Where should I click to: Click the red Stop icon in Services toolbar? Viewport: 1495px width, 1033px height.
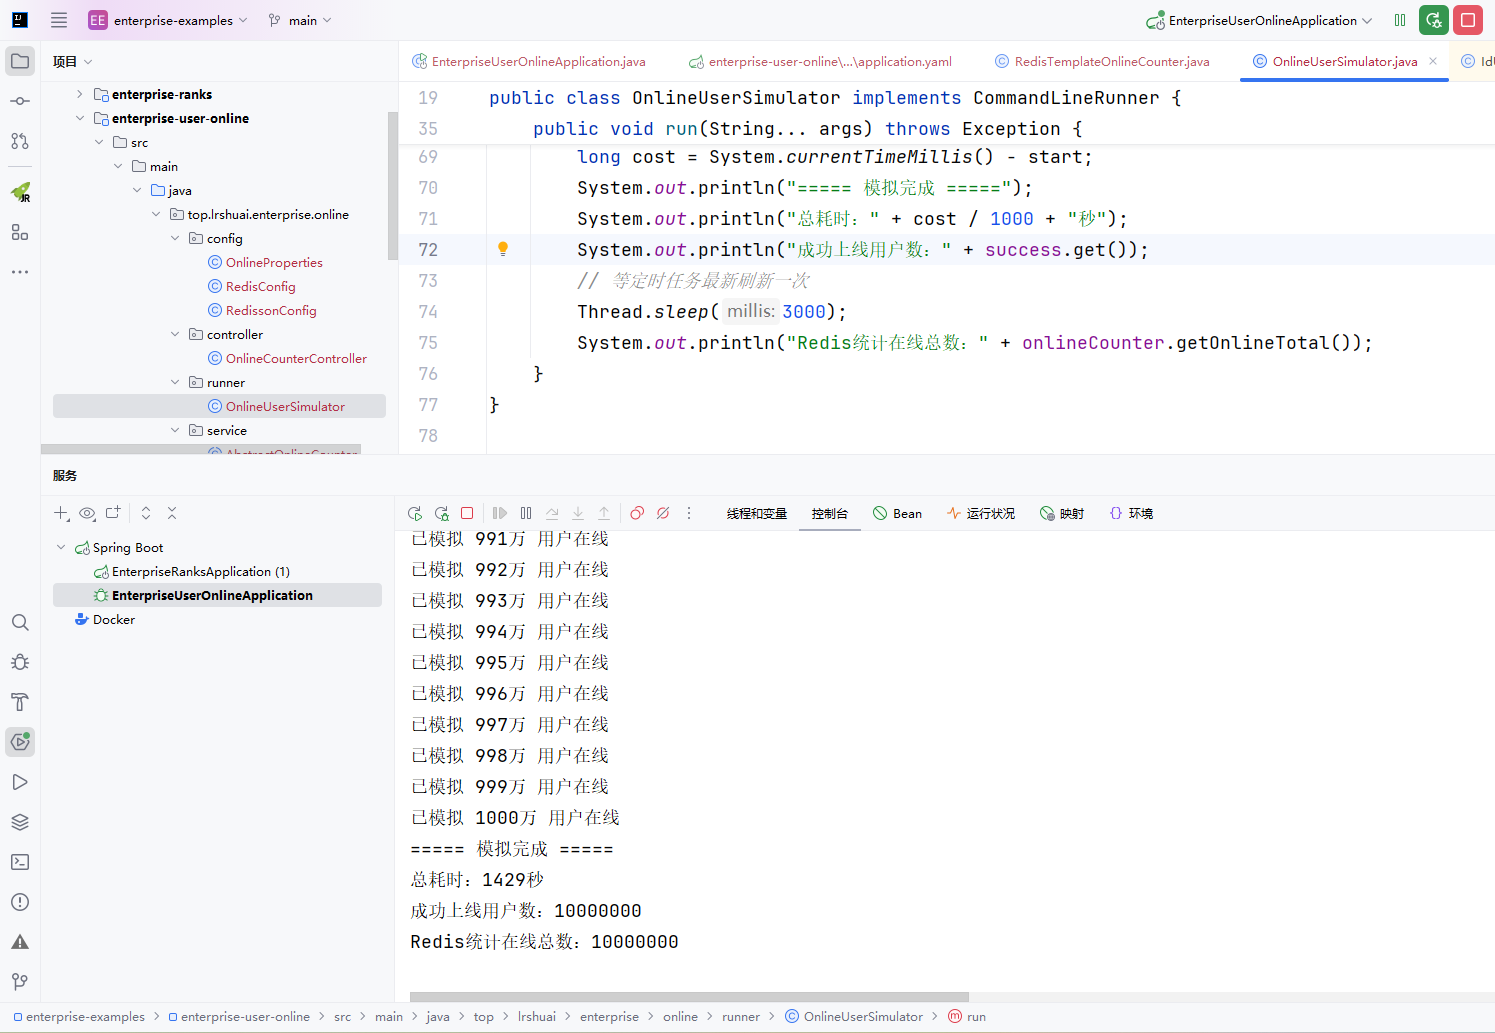point(467,513)
